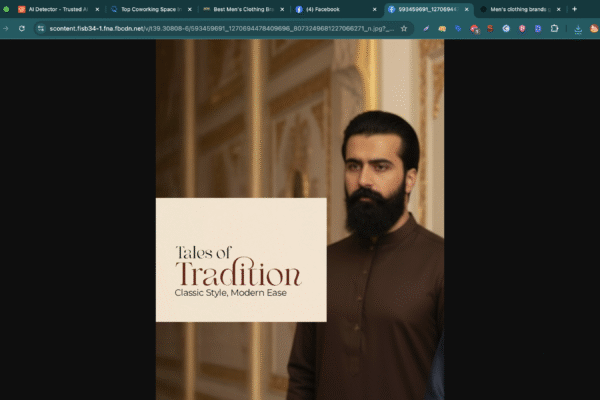The height and width of the screenshot is (400, 600).
Task: Click the forward navigation arrow
Action: [x=5, y=28]
